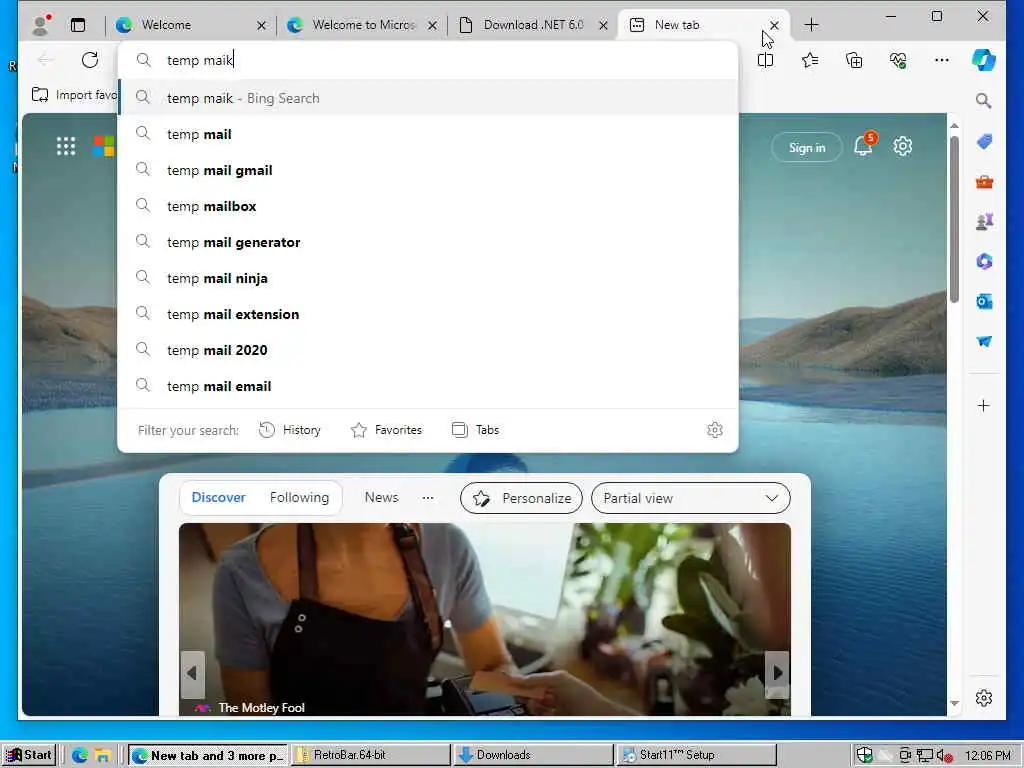Viewport: 1024px width, 768px height.
Task: Choose the 'temp mail generator' suggestion
Action: coord(428,242)
